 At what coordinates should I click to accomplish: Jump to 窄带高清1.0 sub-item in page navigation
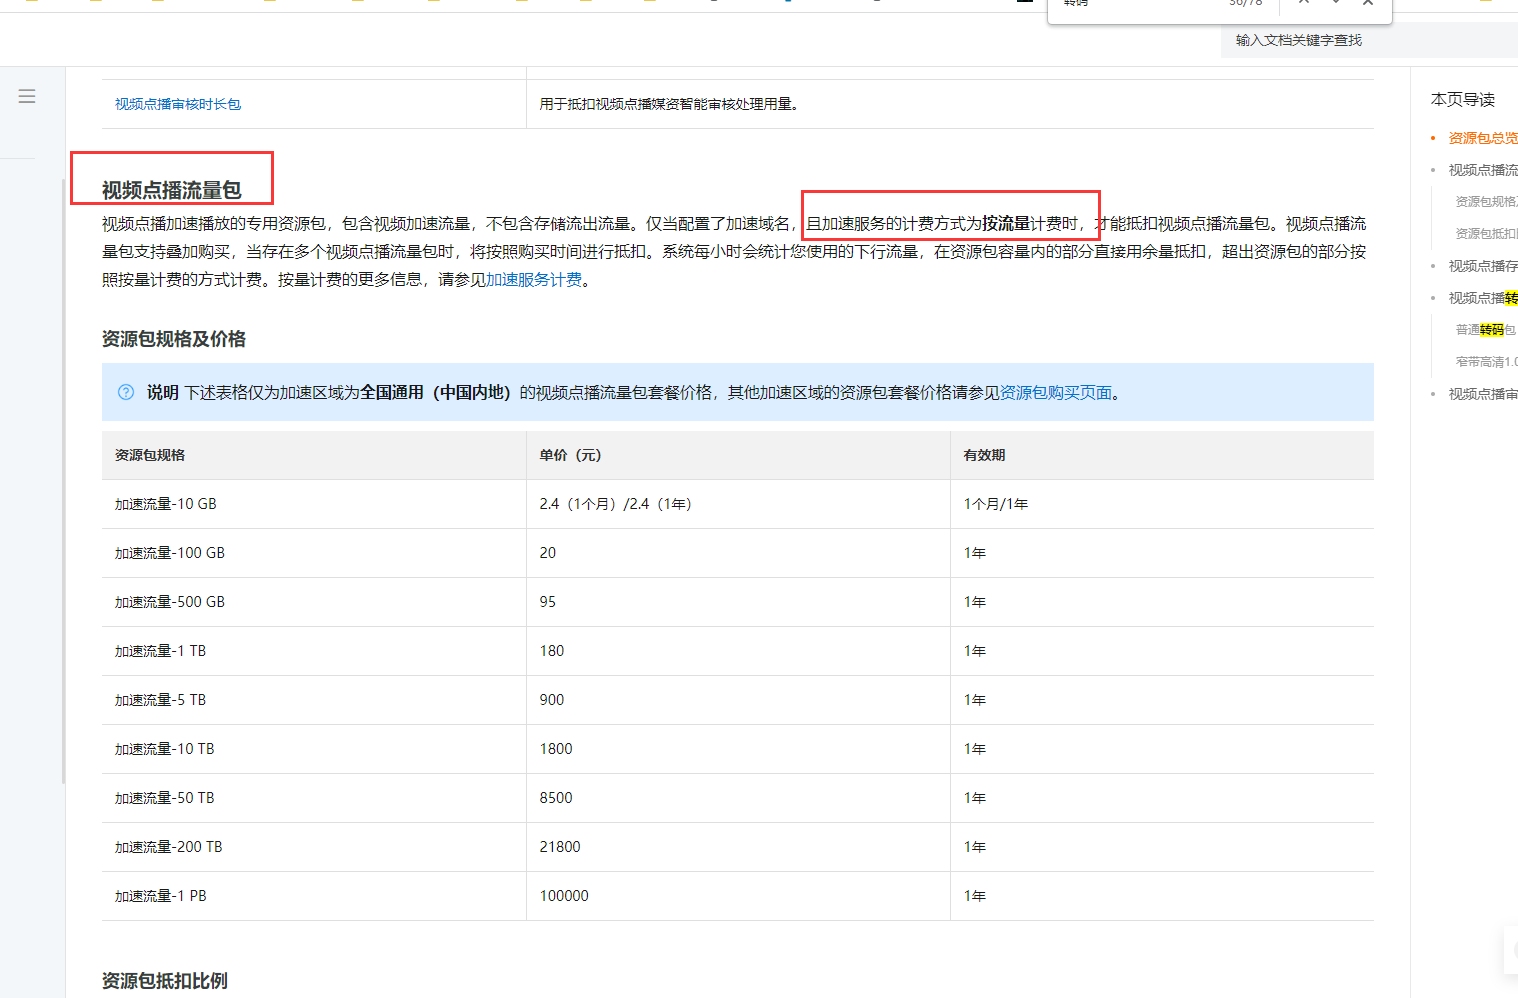point(1487,362)
